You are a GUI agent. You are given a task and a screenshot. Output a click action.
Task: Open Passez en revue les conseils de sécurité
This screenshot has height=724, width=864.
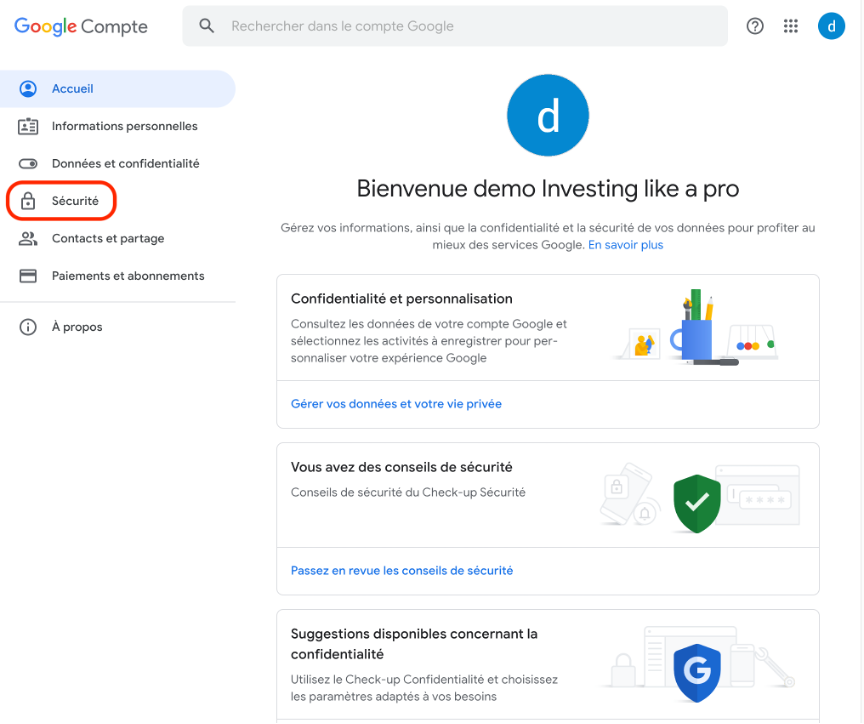402,570
